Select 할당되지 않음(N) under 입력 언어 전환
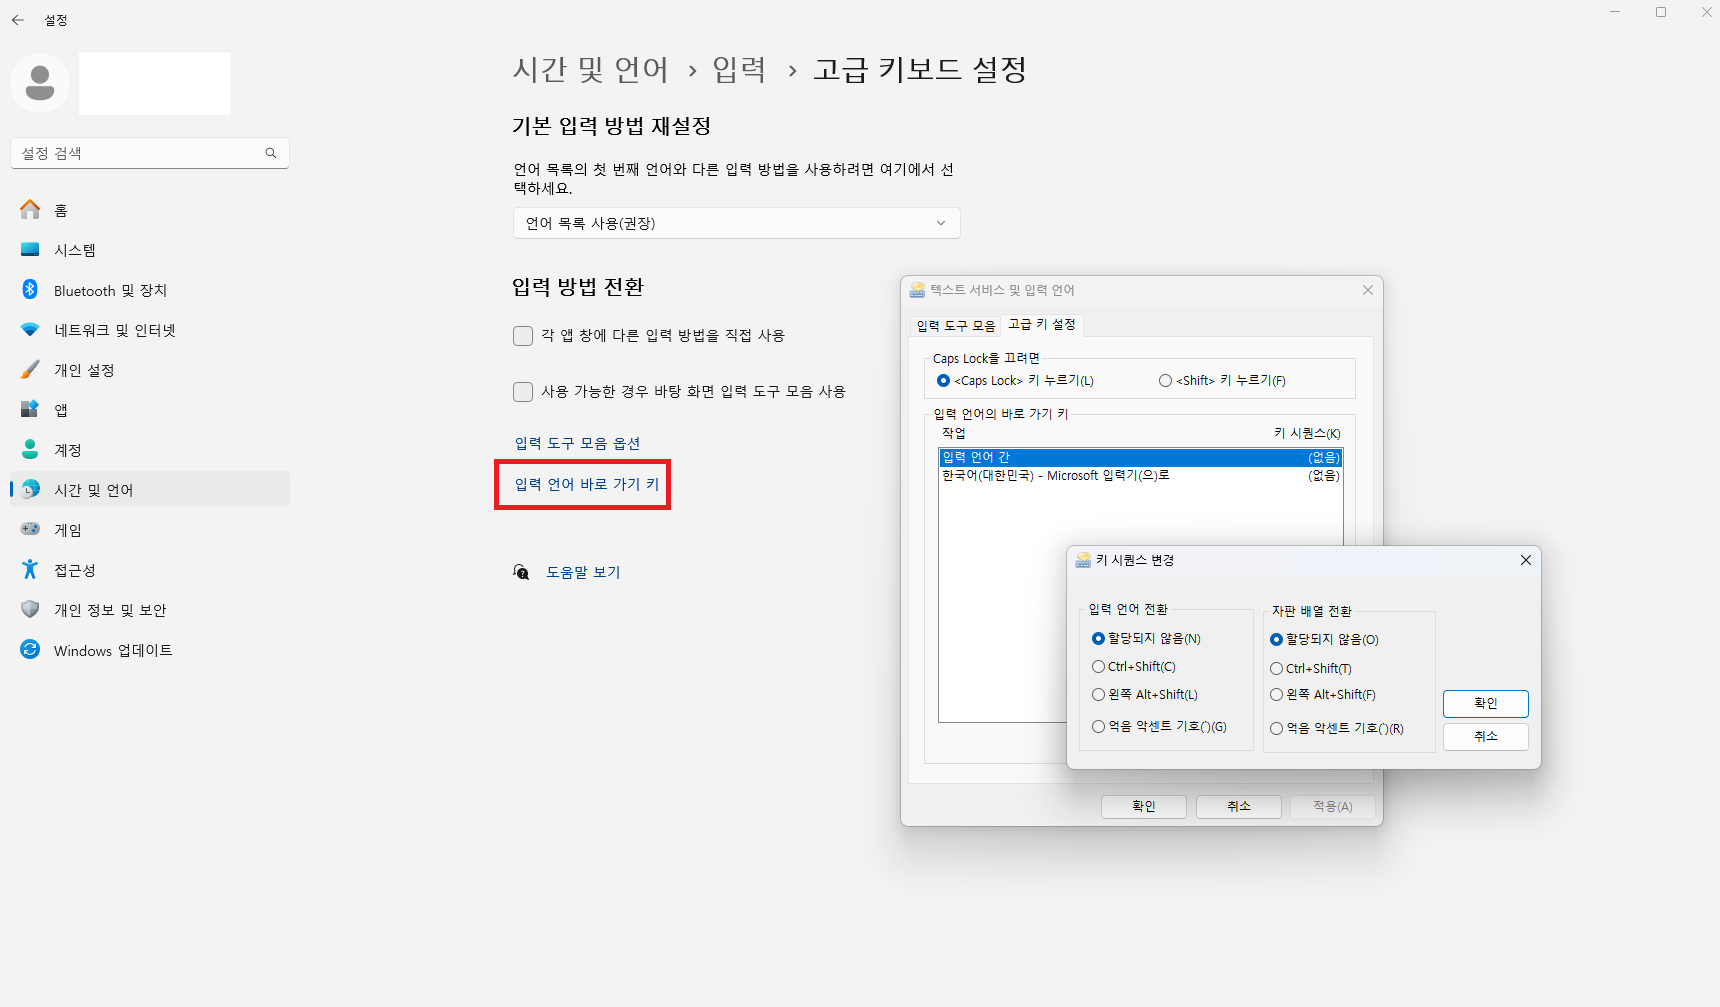This screenshot has height=1007, width=1720. 1098,639
